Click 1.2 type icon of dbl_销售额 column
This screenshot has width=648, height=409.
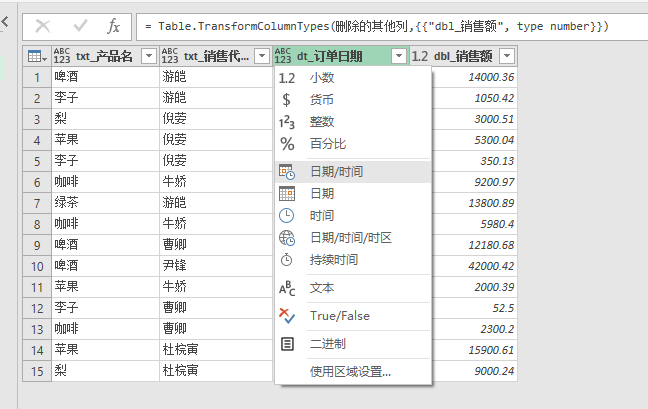pyautogui.click(x=420, y=56)
